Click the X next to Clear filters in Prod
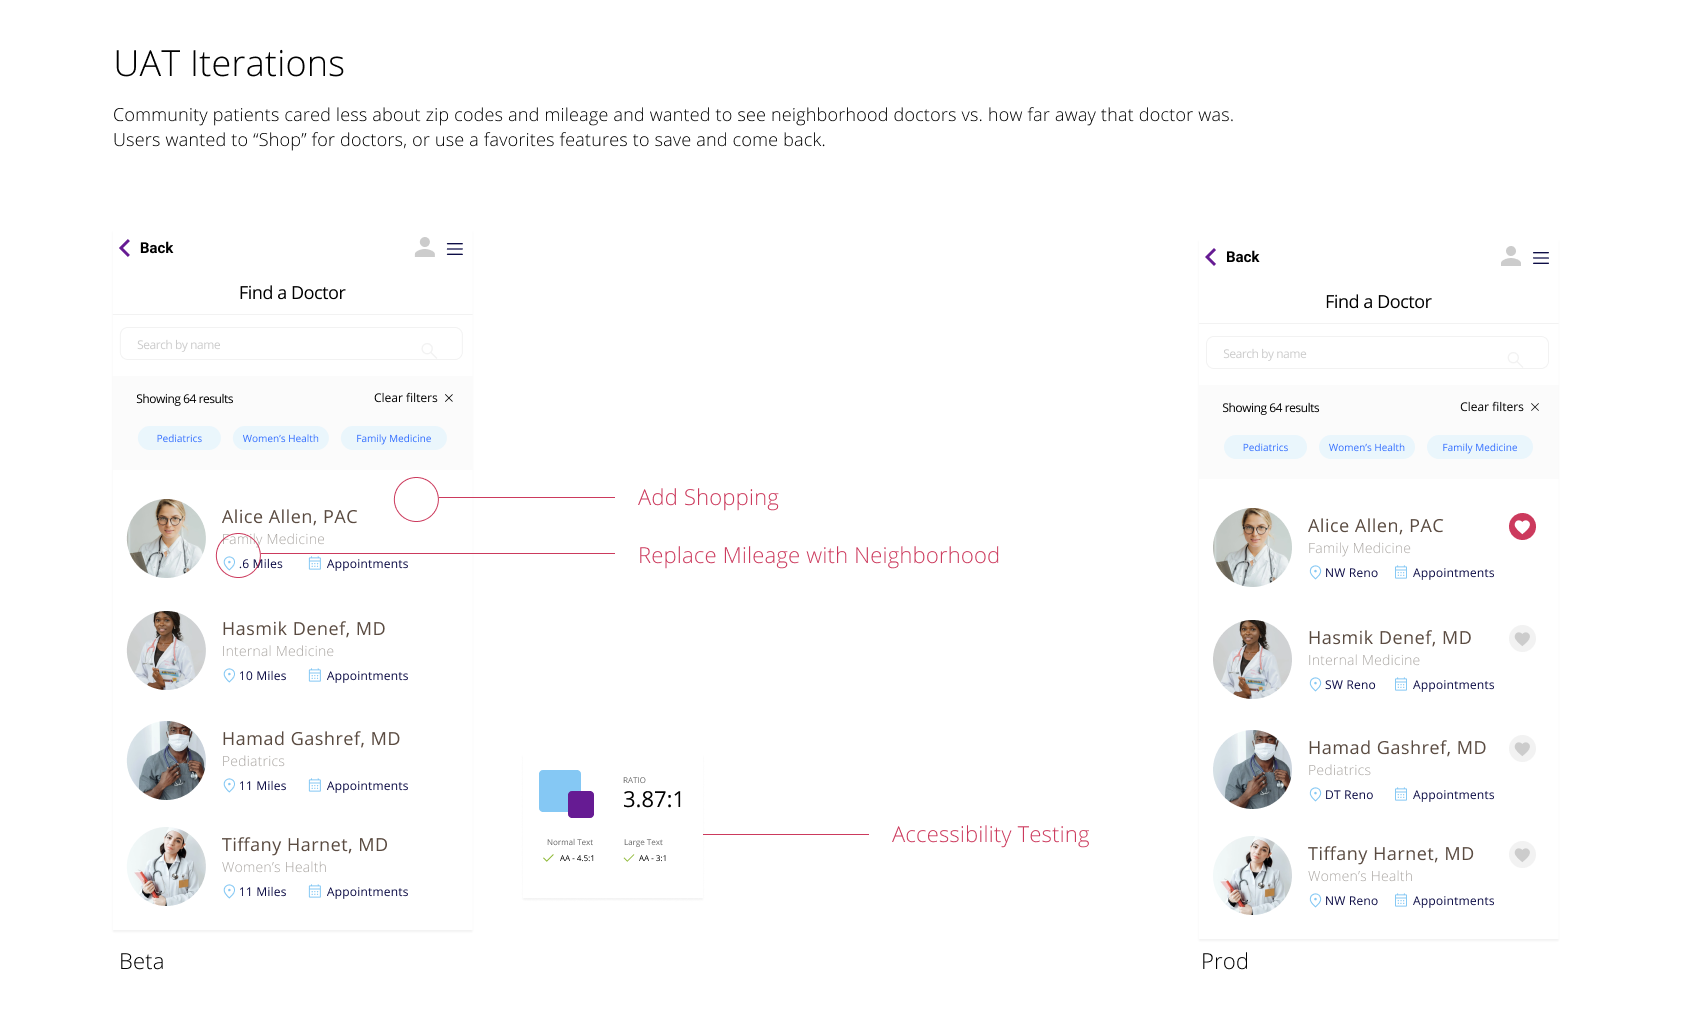Screen dimensions: 1700x1020 coord(1535,407)
